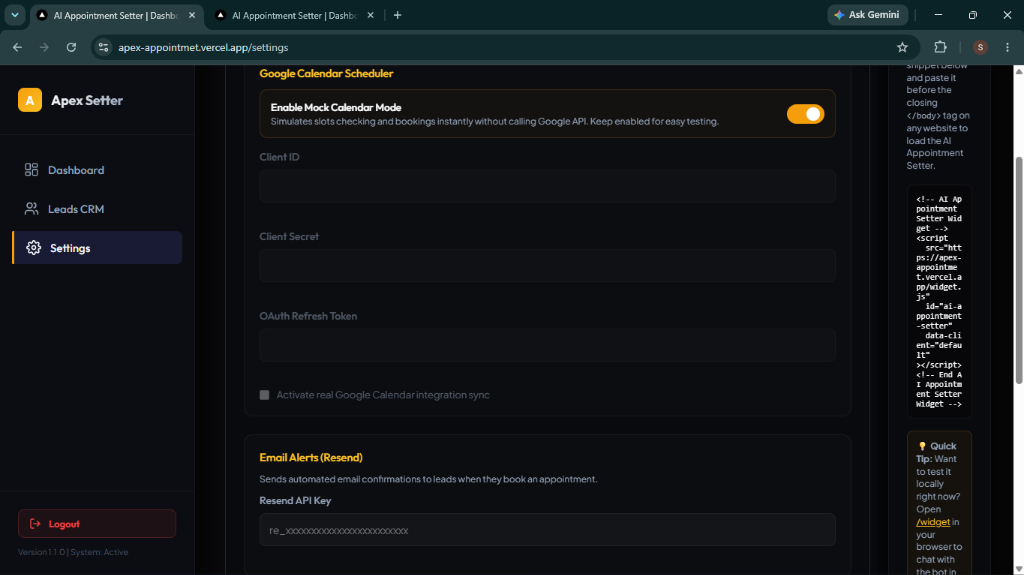
Task: Toggle Enable Mock Calendar Mode switch
Action: pos(805,114)
